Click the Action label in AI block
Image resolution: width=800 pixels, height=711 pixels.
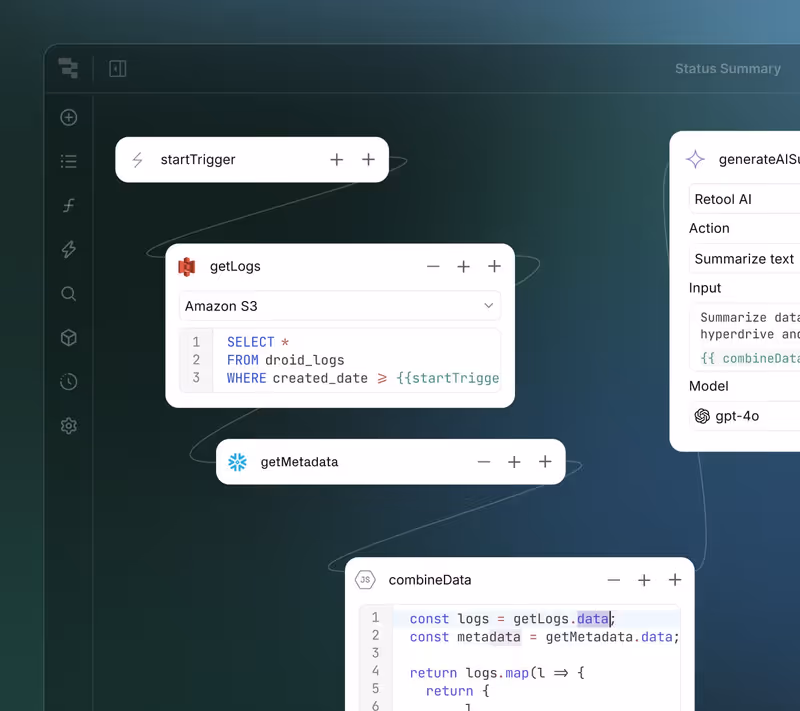click(x=709, y=228)
